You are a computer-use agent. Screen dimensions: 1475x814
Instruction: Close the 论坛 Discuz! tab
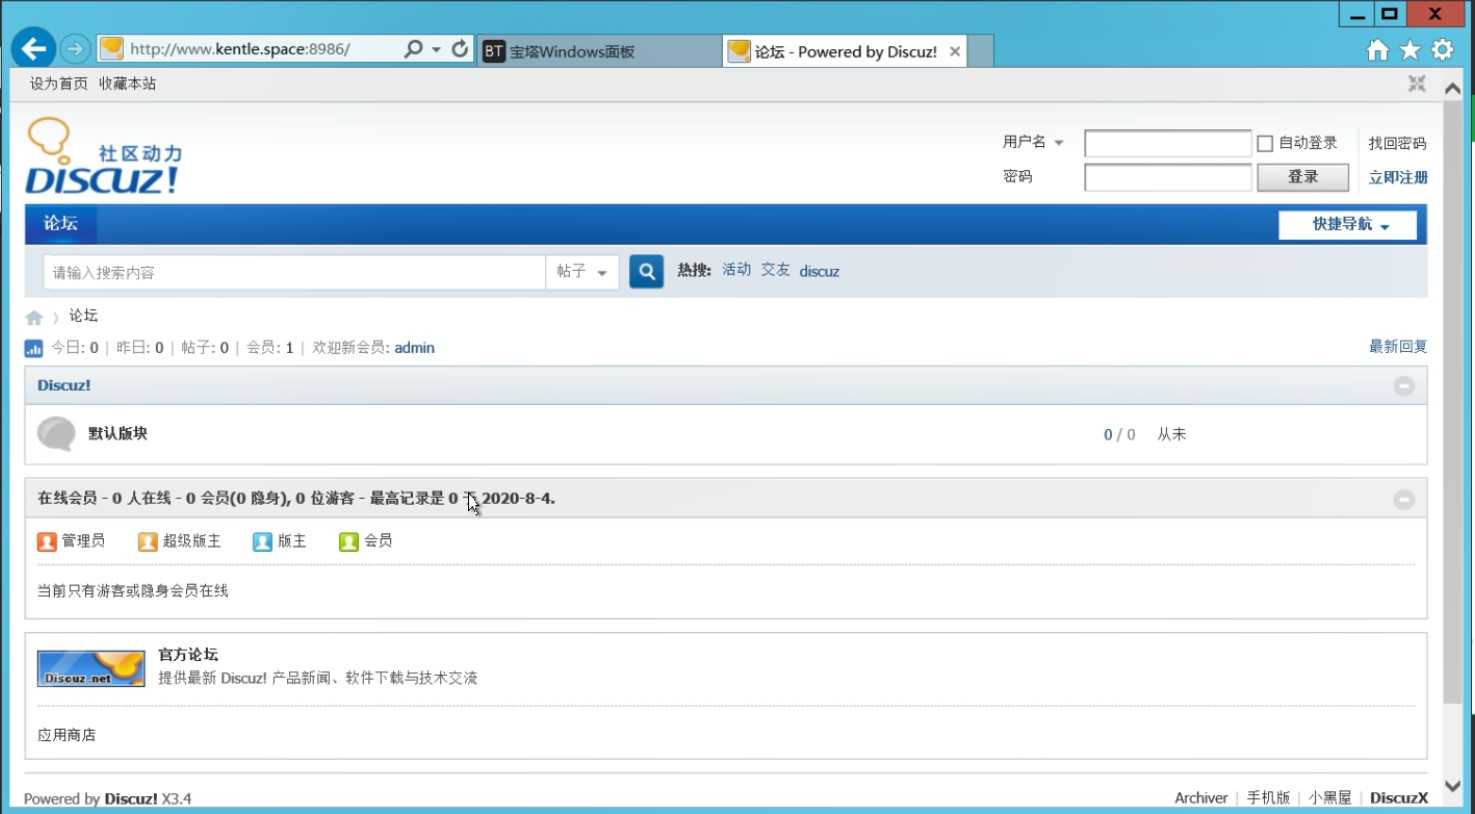[x=955, y=51]
